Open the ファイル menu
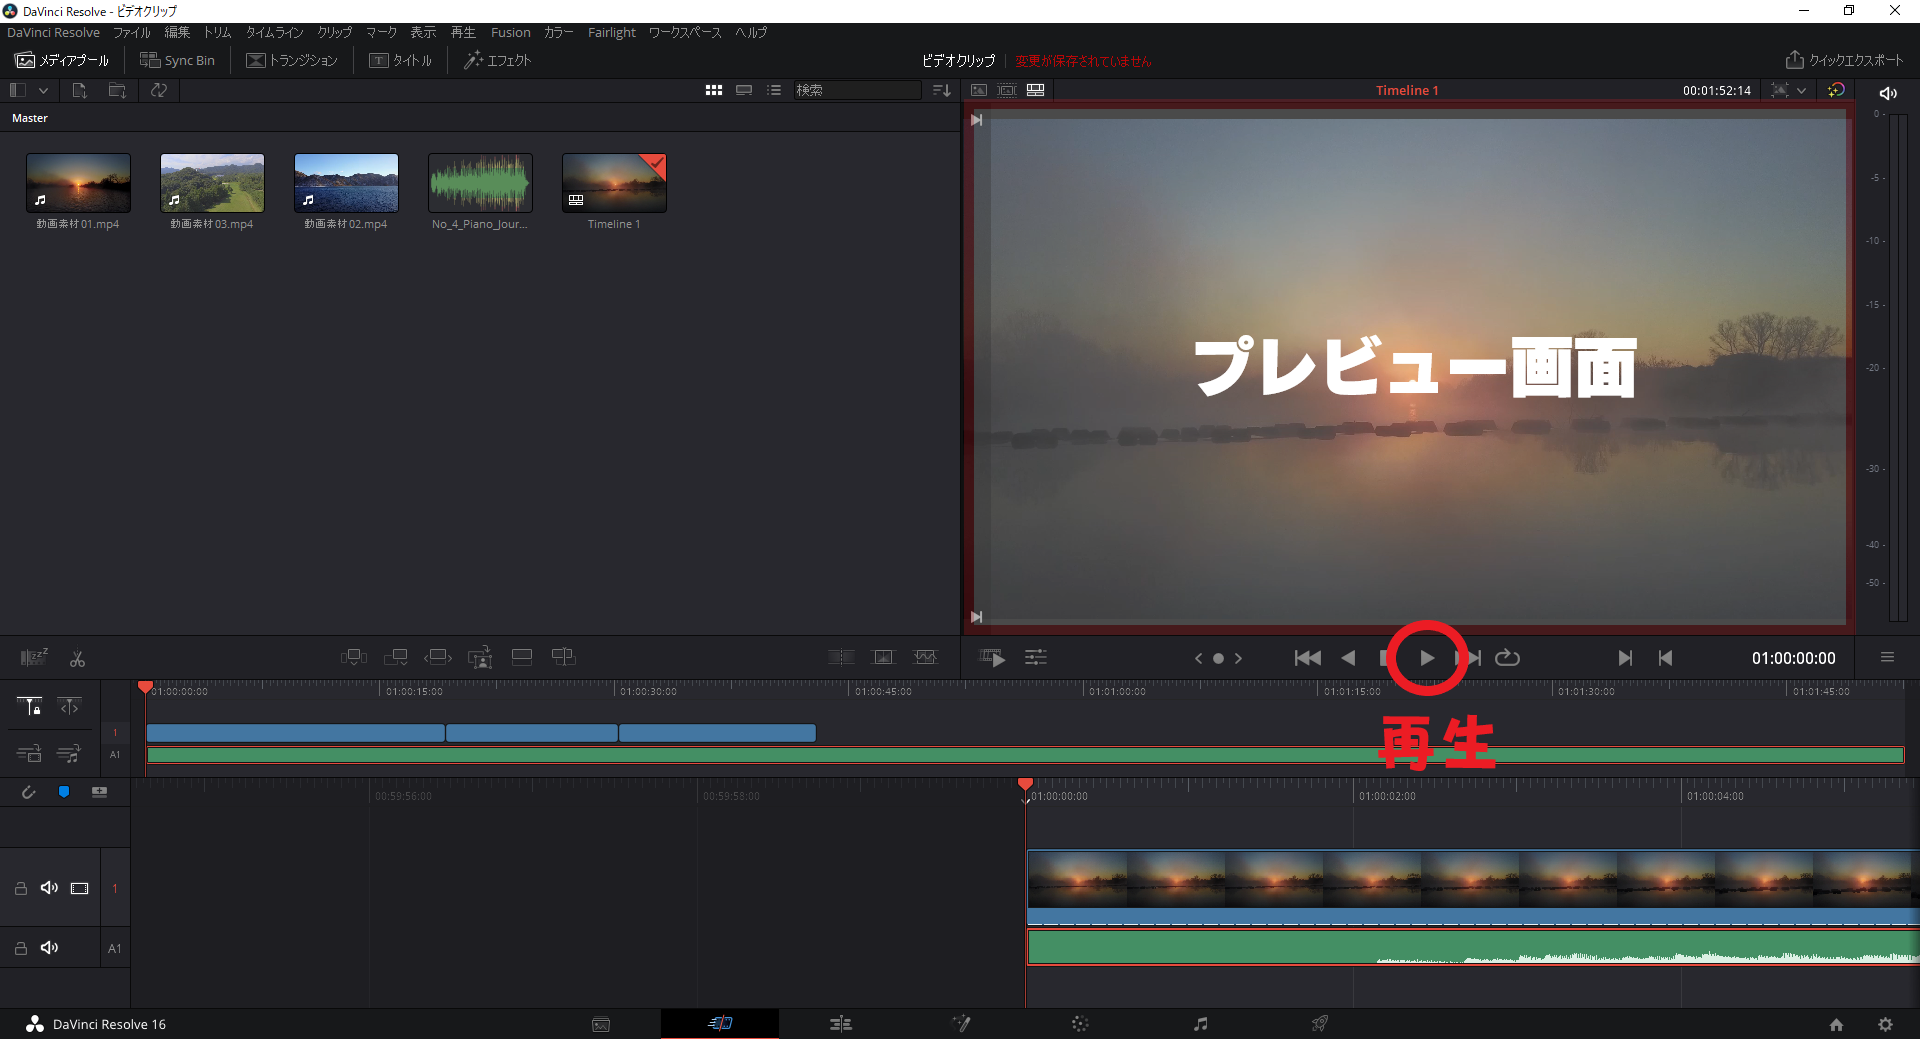 pyautogui.click(x=132, y=32)
